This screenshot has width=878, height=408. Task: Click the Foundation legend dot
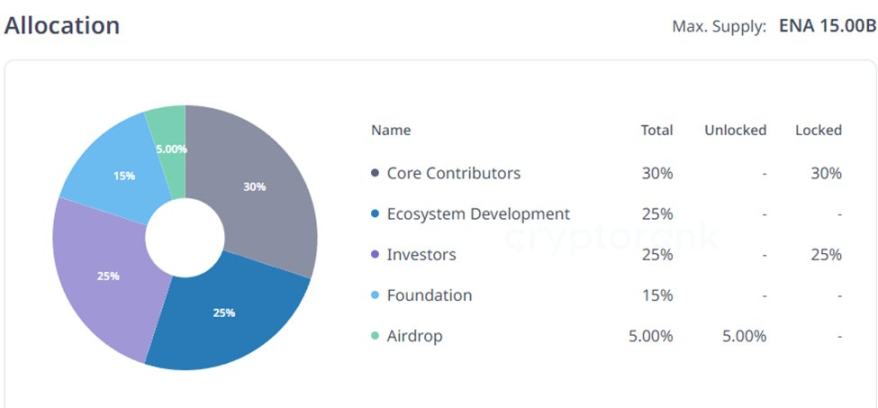[375, 296]
